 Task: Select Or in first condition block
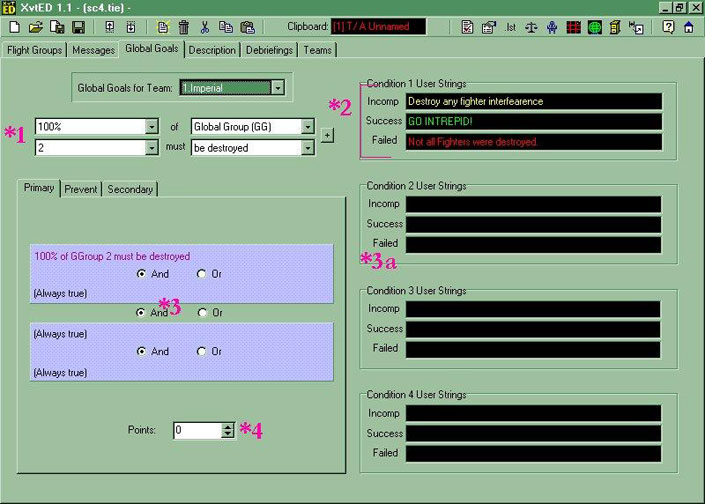201,274
